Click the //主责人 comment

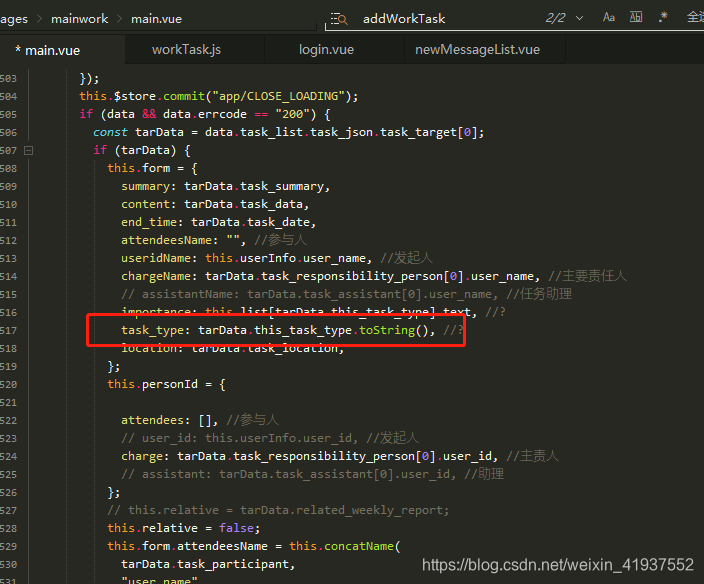[532, 456]
